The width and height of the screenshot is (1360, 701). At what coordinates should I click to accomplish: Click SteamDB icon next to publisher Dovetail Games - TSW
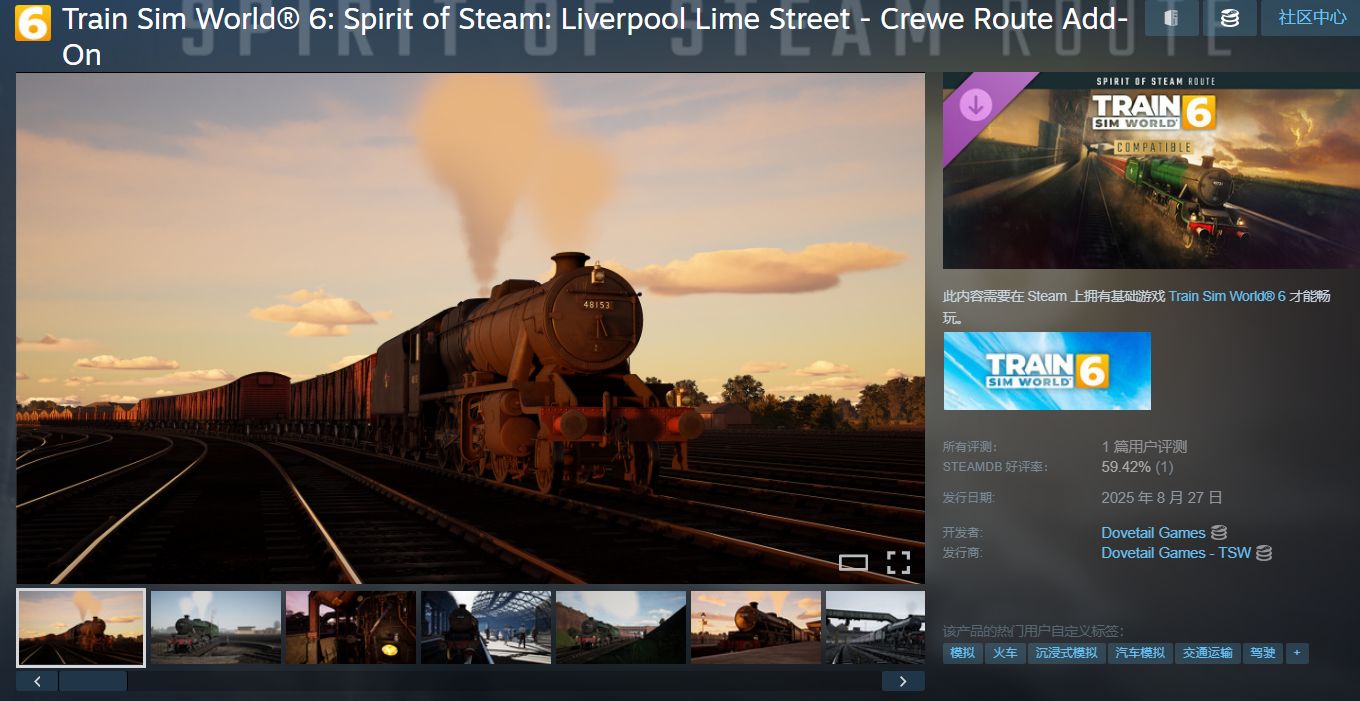(x=1265, y=553)
